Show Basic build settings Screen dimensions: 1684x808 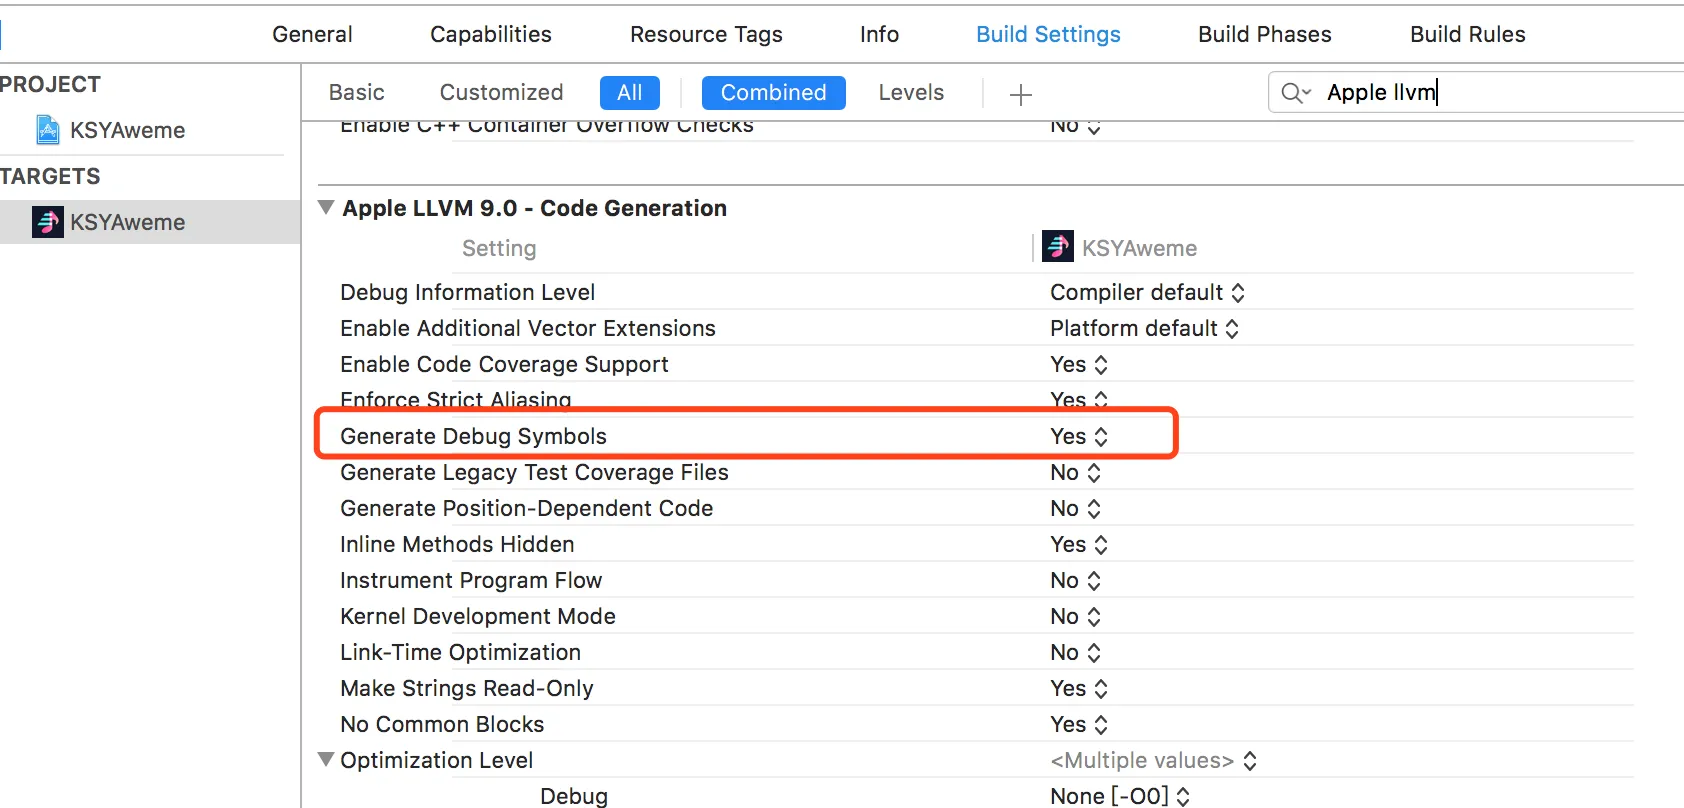[x=356, y=93]
